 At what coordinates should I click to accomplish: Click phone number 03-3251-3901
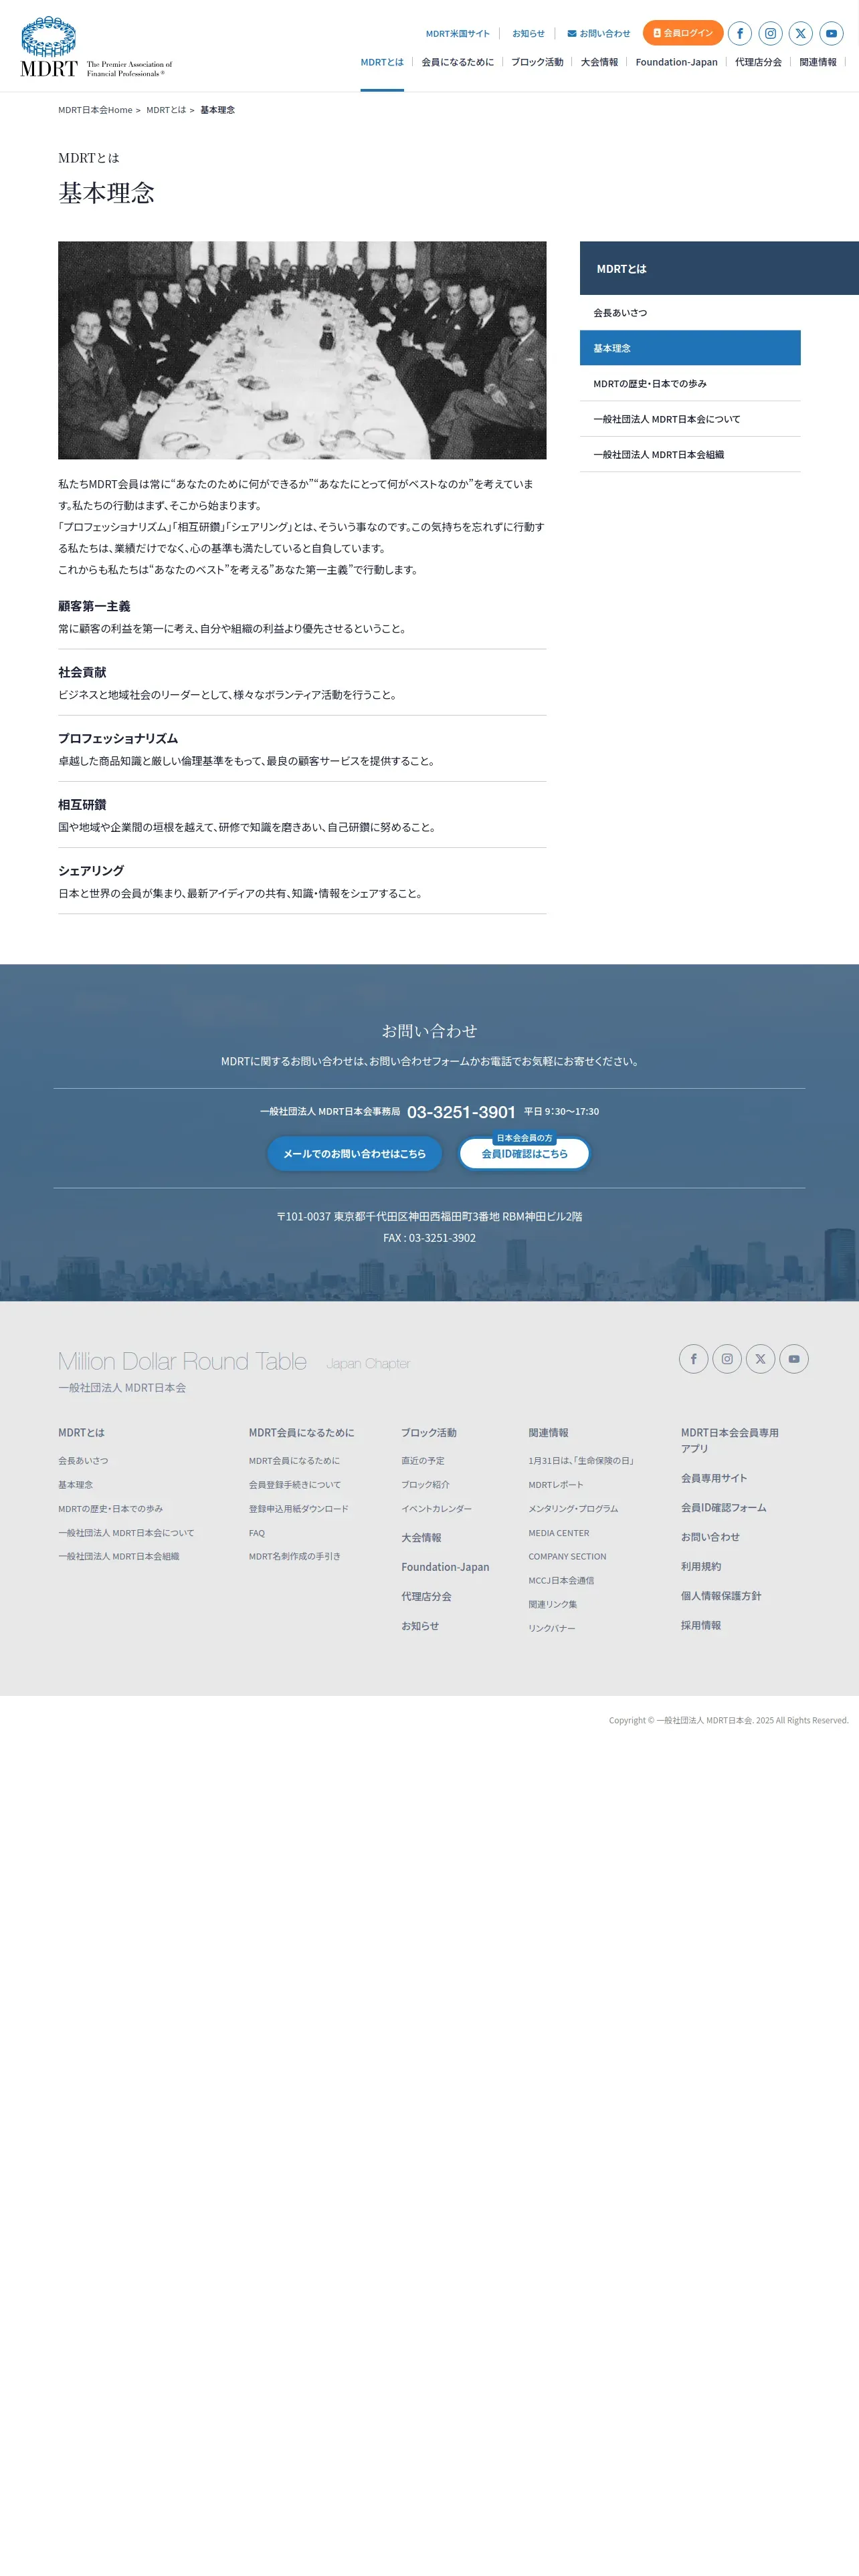[461, 1112]
